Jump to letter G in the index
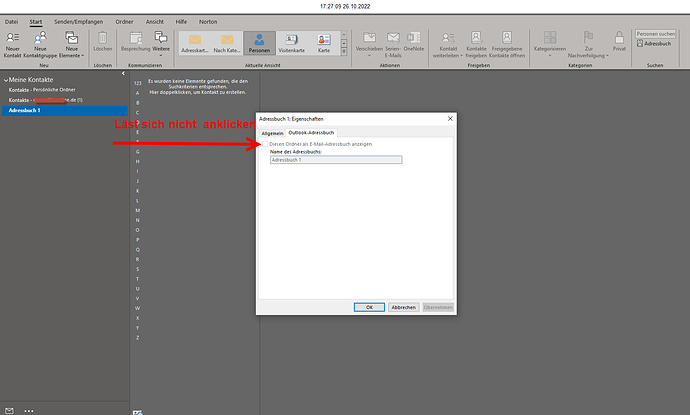The height and width of the screenshot is (415, 690). point(137,152)
